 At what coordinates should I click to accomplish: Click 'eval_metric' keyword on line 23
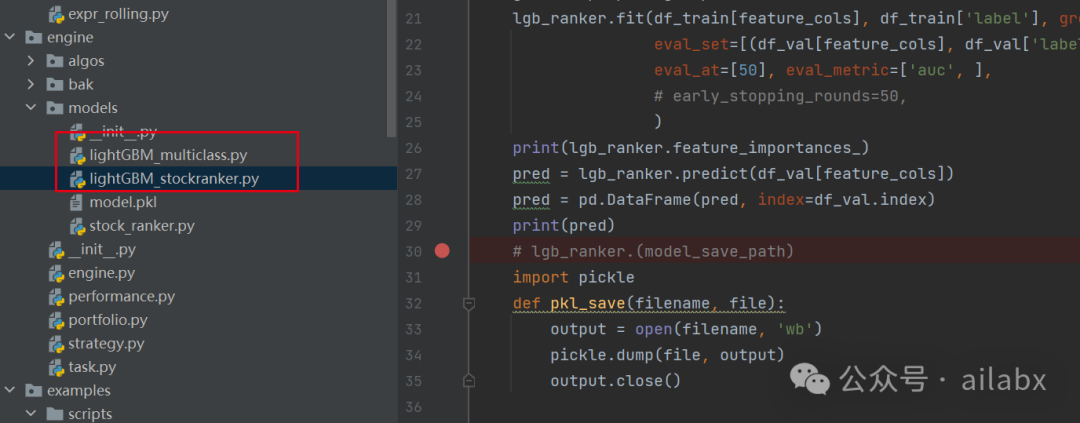coord(837,70)
